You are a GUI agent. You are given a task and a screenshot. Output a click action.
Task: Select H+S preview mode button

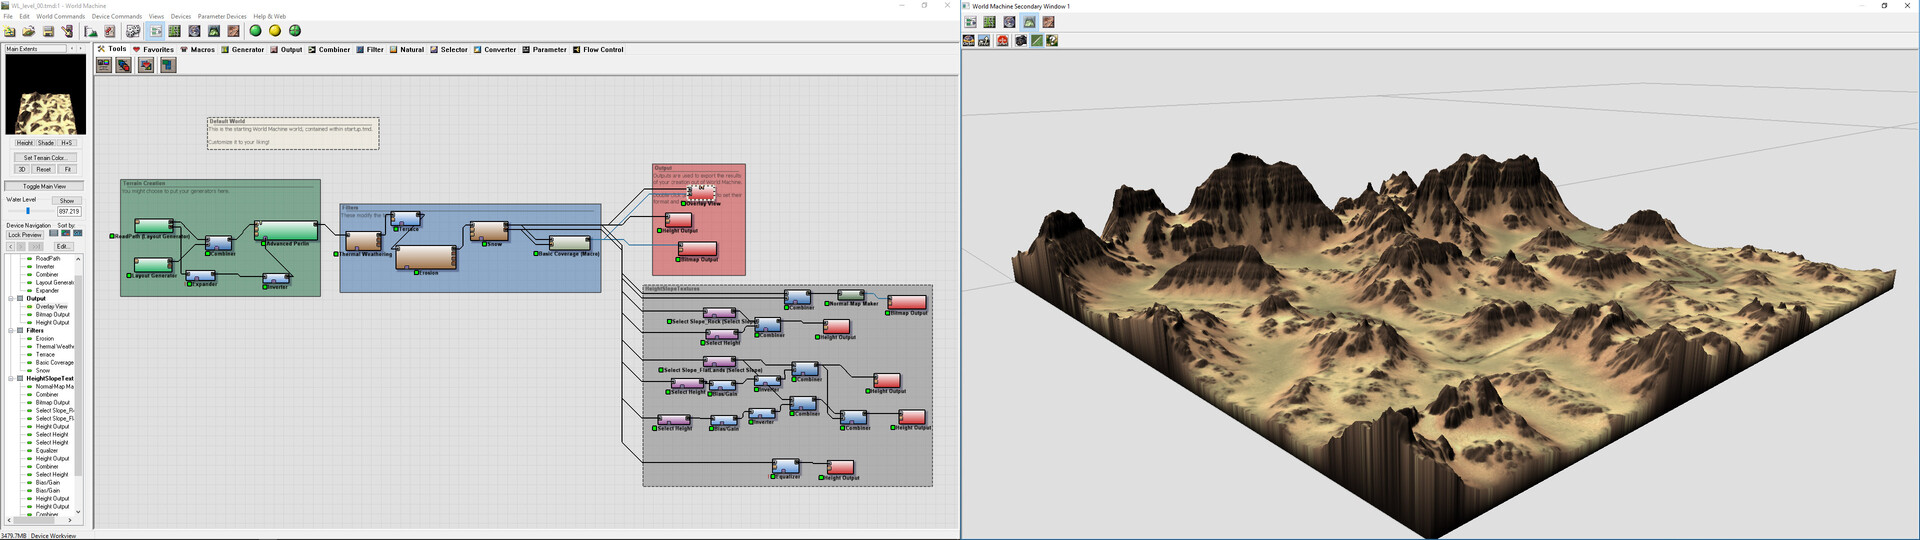[67, 143]
